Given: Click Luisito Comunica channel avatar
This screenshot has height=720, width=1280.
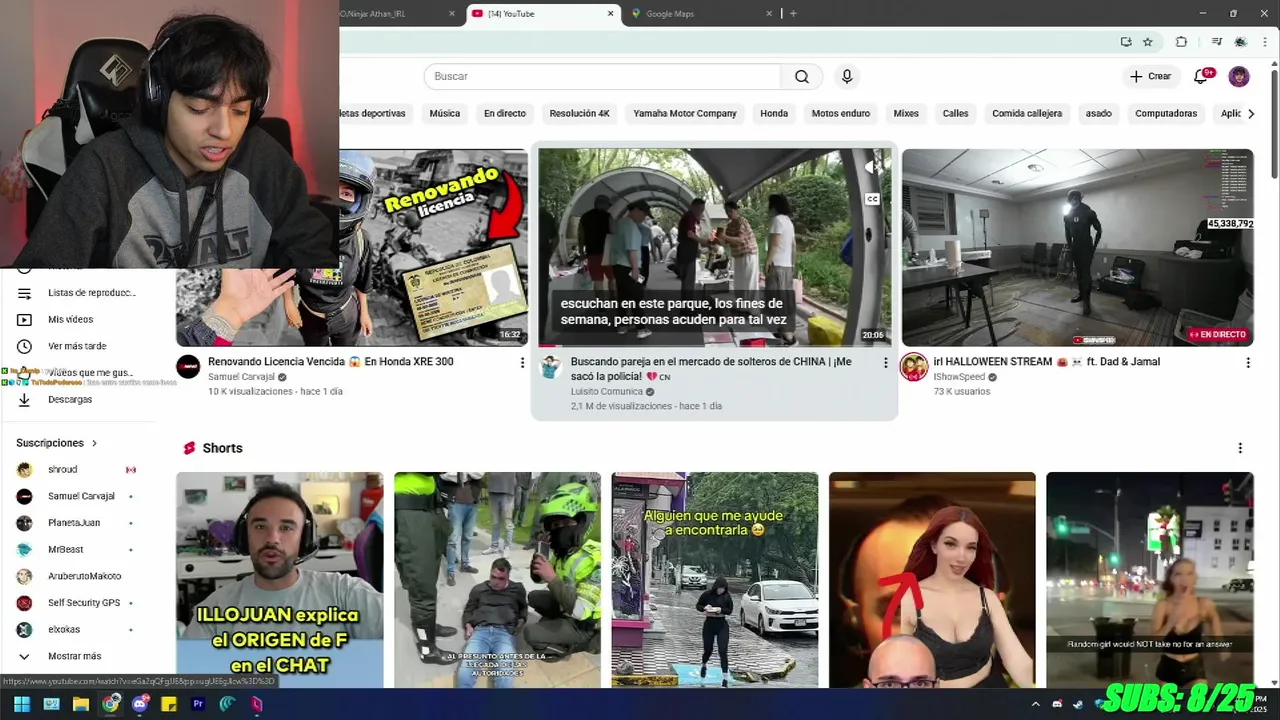Looking at the screenshot, I should pyautogui.click(x=551, y=367).
